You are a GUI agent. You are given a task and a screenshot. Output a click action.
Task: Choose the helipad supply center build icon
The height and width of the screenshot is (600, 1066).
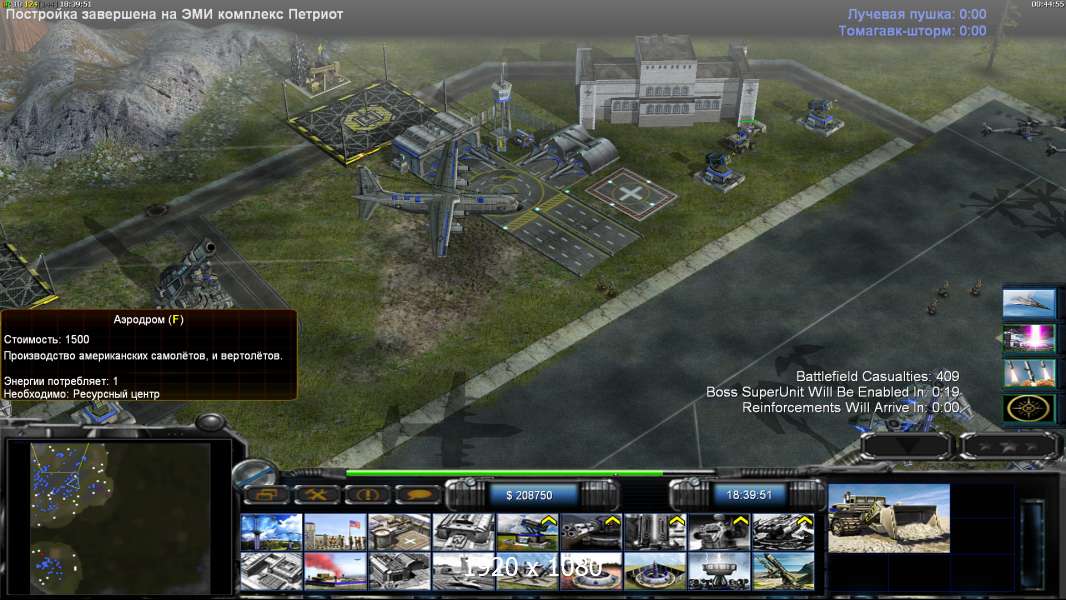tap(399, 531)
